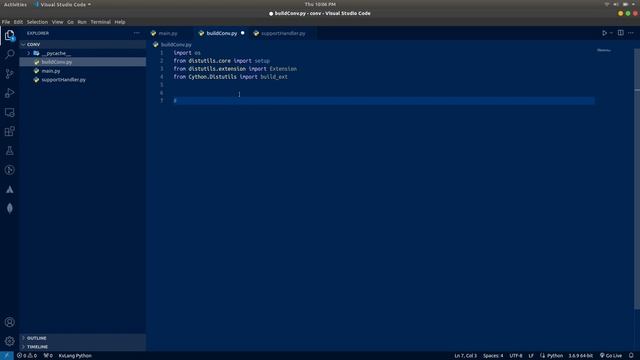Select interpreter 3.6.9 64-bit
The width and height of the screenshot is (640, 360).
pos(580,356)
